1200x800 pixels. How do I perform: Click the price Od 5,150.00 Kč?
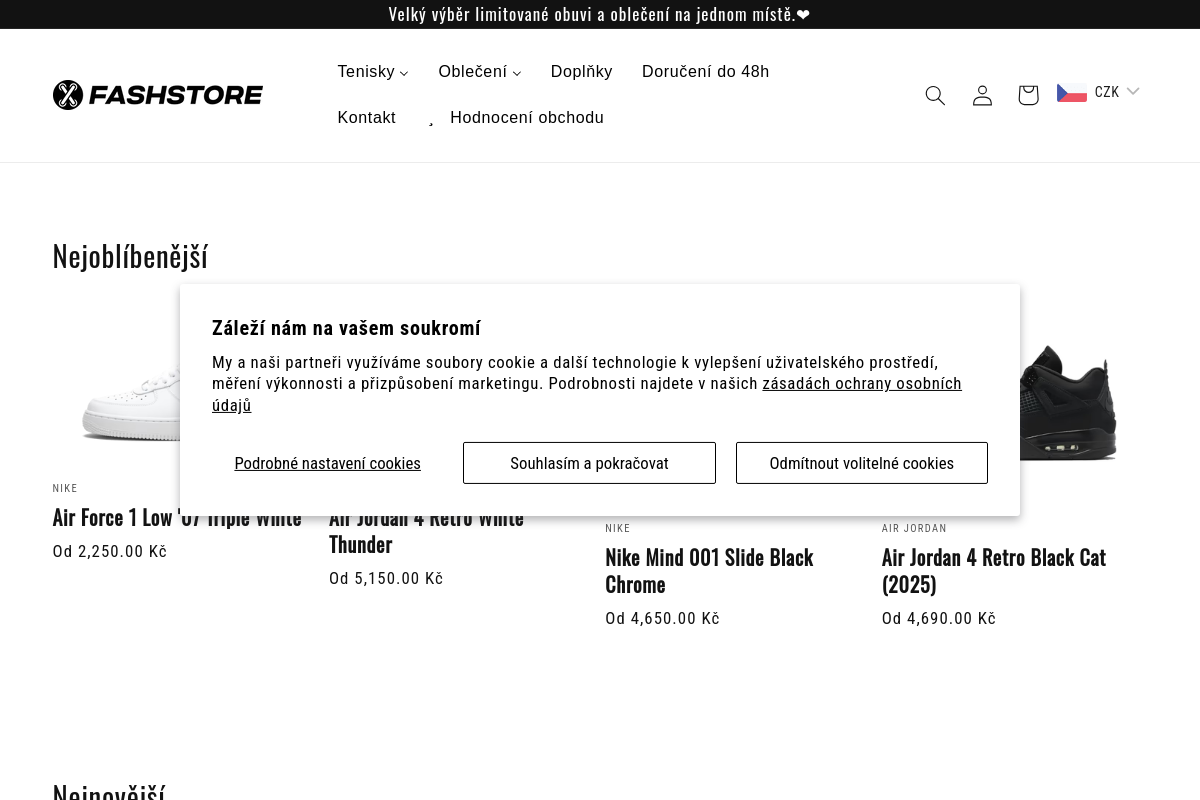[386, 578]
